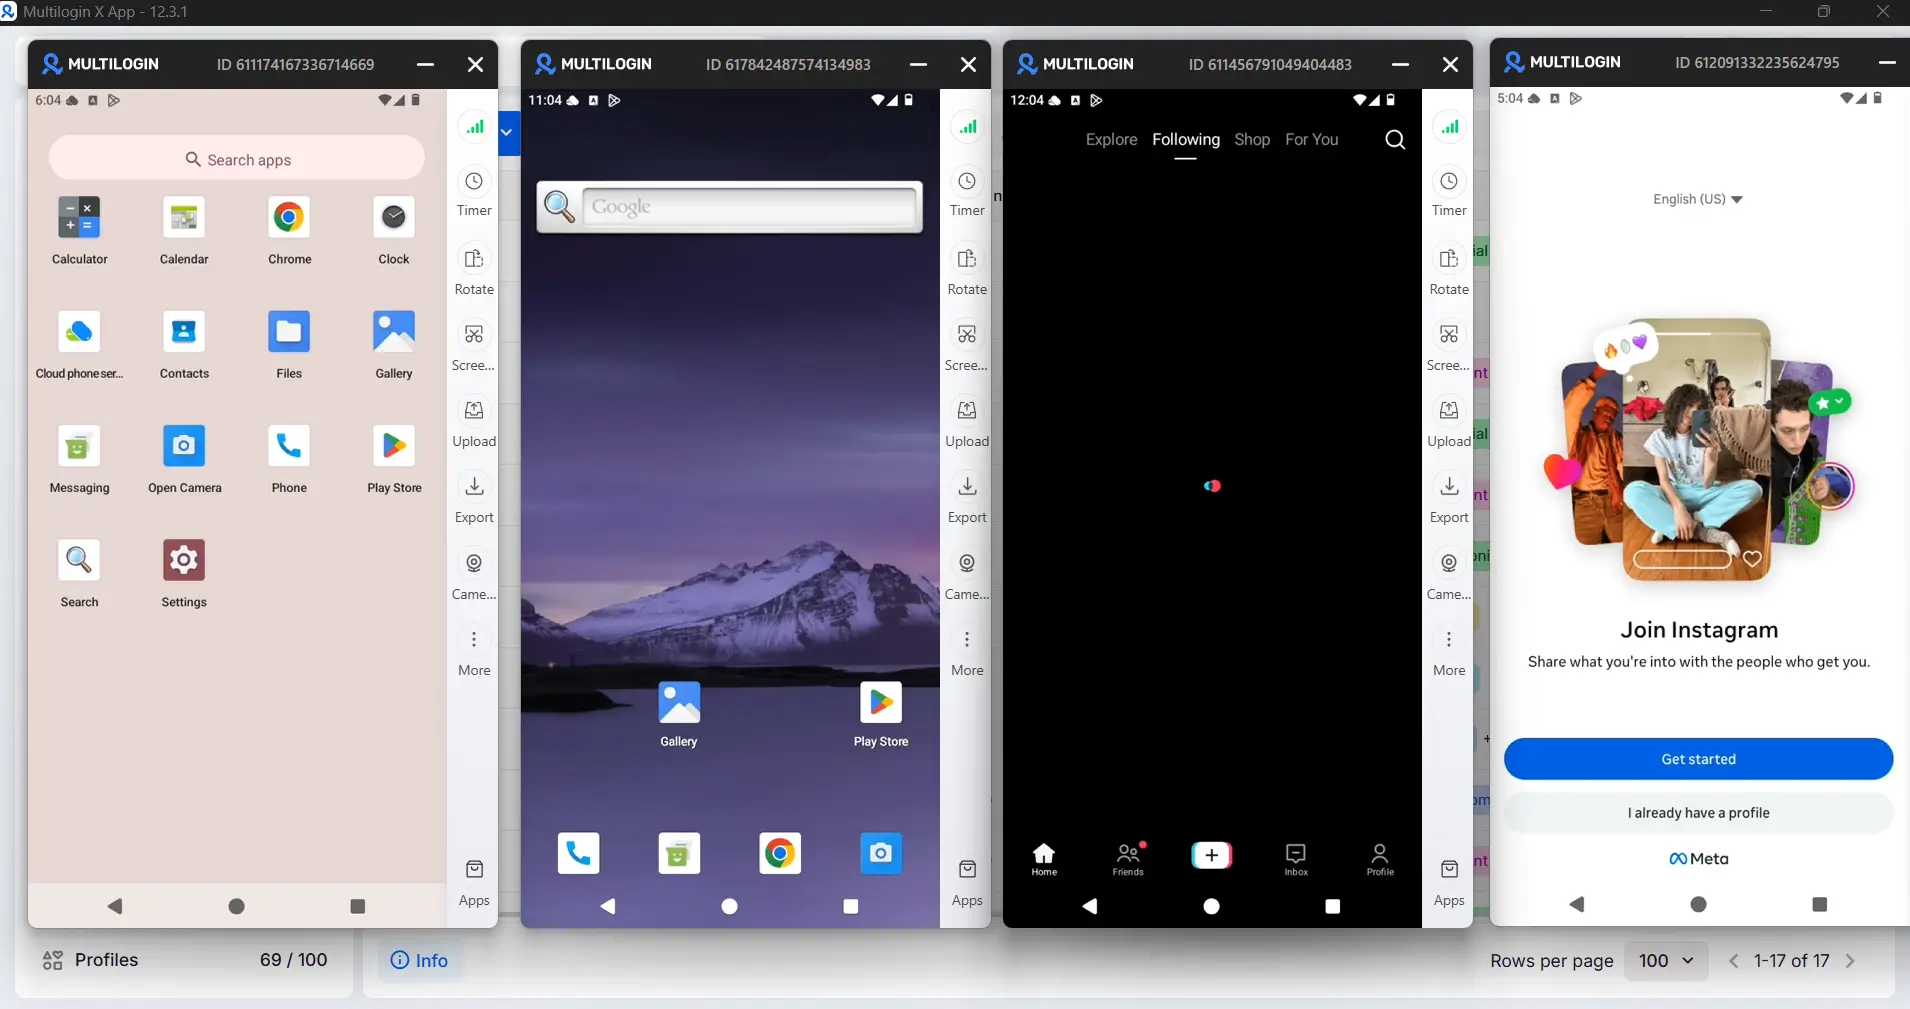Image resolution: width=1910 pixels, height=1009 pixels.
Task: Tap Android home button on second phone
Action: pyautogui.click(x=730, y=906)
